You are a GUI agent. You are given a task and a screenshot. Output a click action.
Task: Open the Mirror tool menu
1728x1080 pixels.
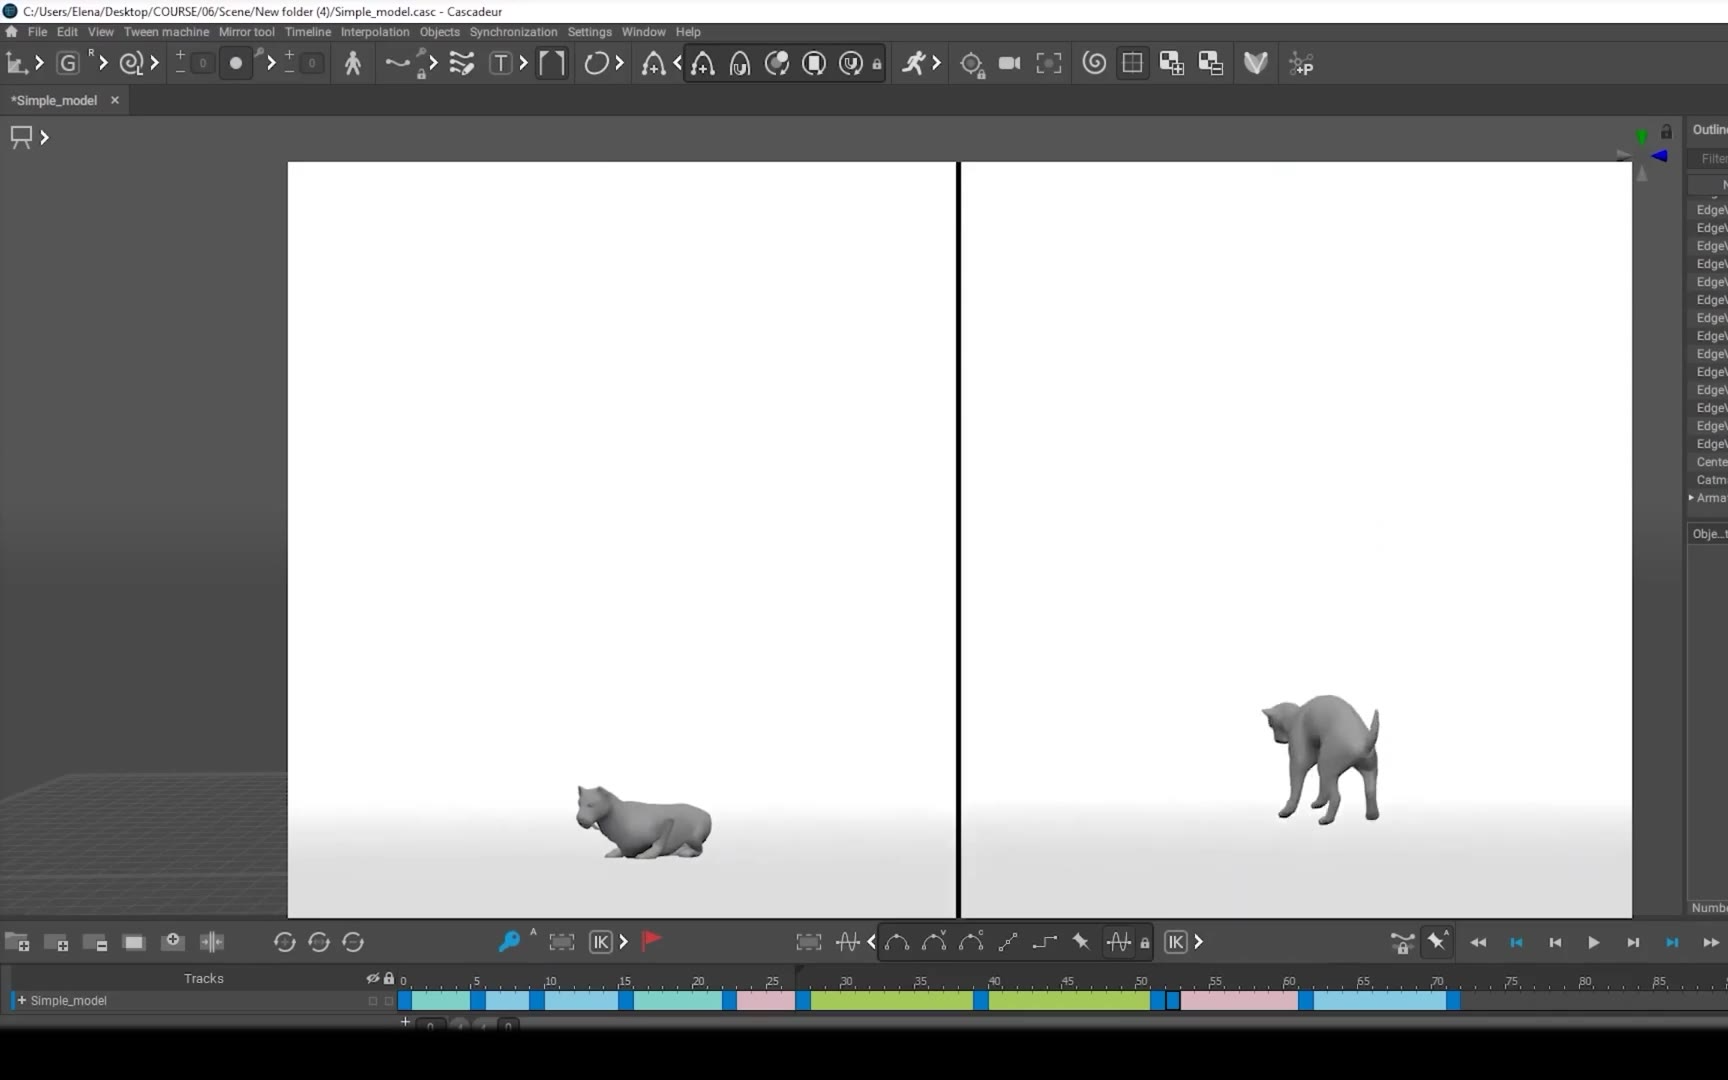click(247, 32)
